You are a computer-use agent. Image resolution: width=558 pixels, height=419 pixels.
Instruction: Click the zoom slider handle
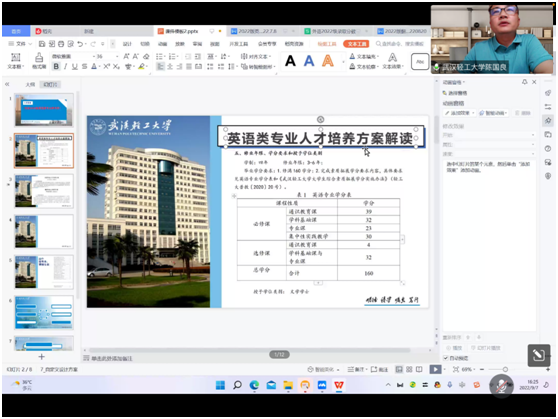(x=505, y=369)
